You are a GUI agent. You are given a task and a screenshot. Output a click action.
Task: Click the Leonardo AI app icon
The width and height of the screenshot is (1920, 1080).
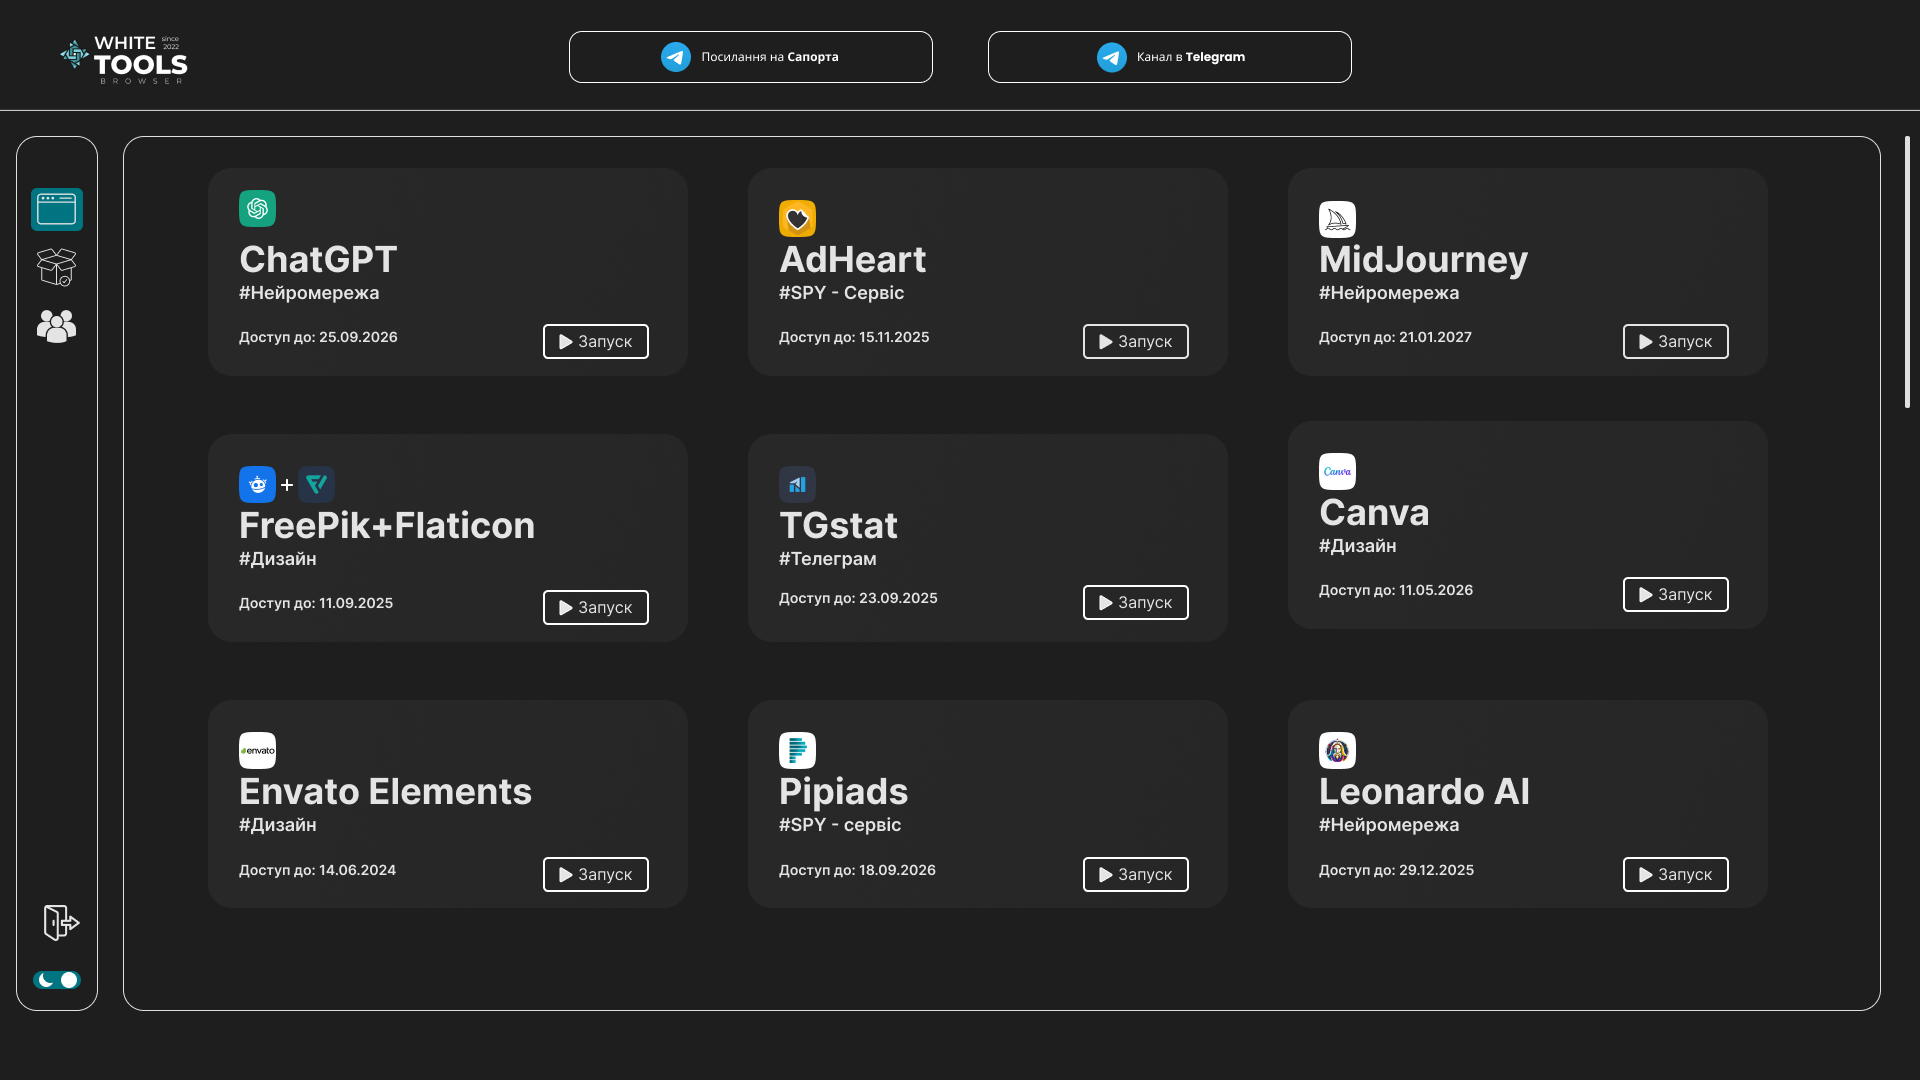click(1337, 750)
